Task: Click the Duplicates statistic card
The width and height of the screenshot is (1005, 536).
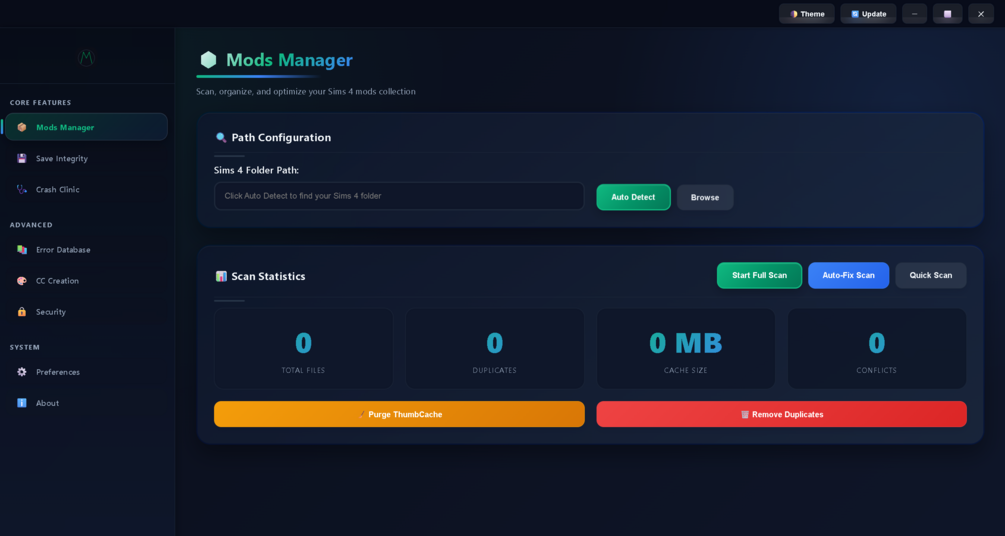Action: (495, 348)
